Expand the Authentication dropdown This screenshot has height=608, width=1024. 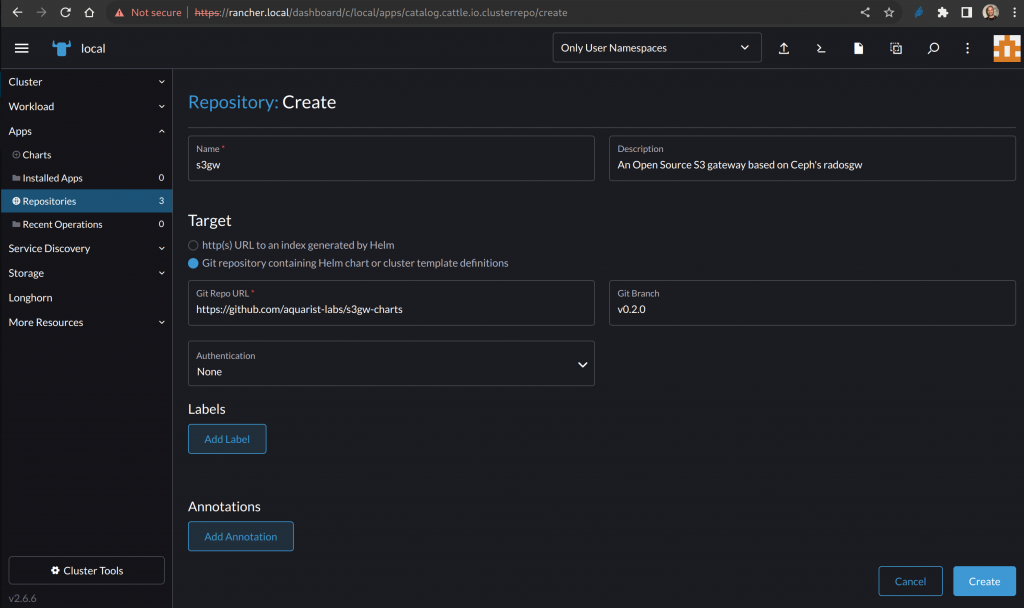(x=391, y=364)
